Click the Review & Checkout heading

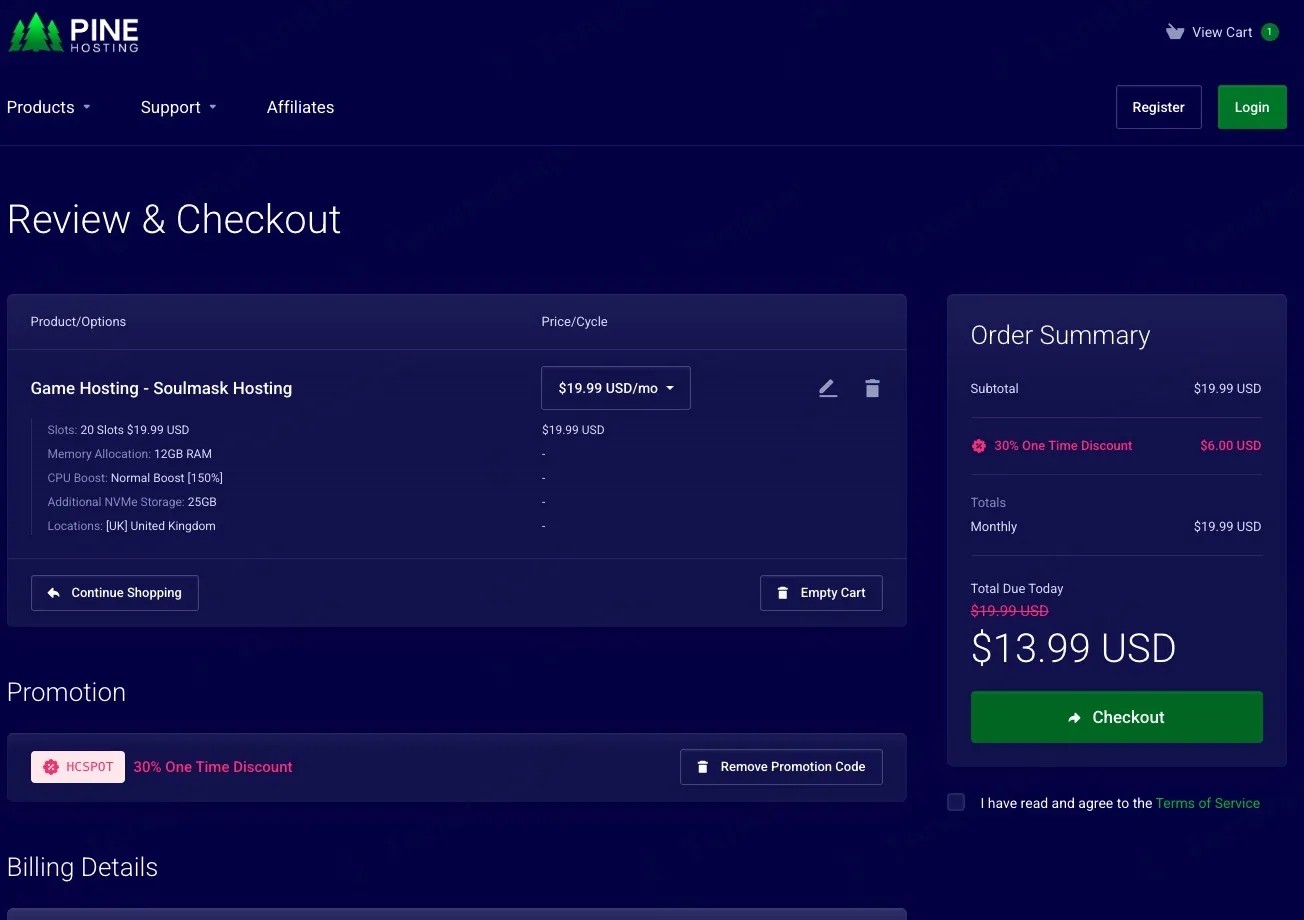coord(174,220)
